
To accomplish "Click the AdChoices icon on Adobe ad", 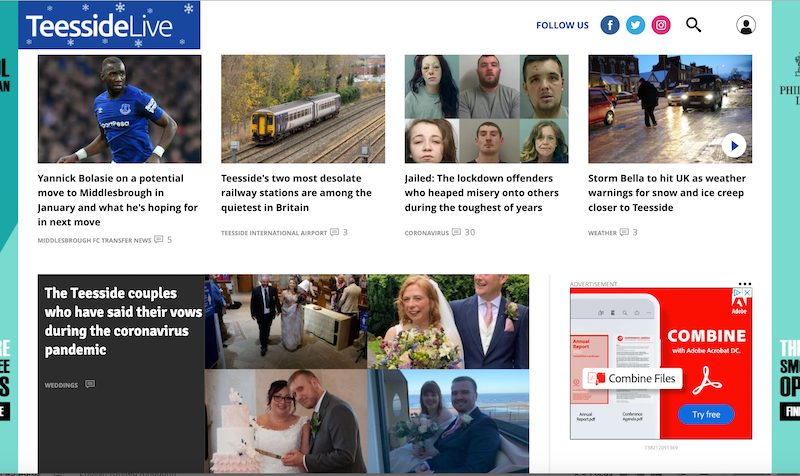I will pos(738,294).
